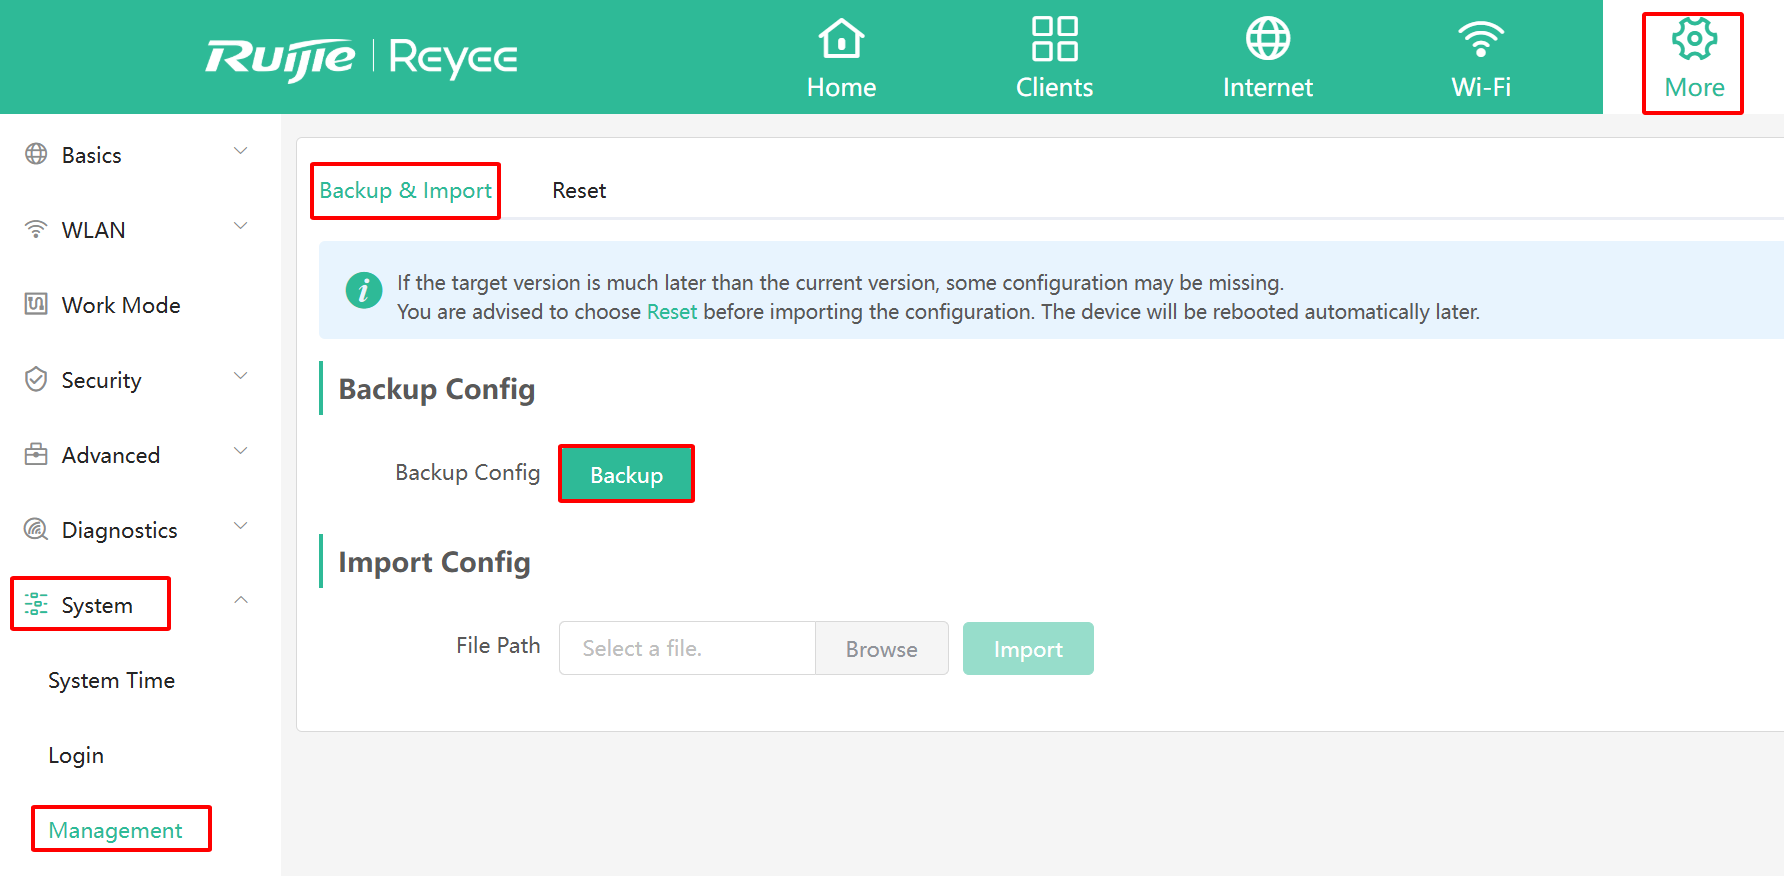Screen dimensions: 1784x876
Task: Click the Work Mode sidebar icon
Action: click(36, 304)
